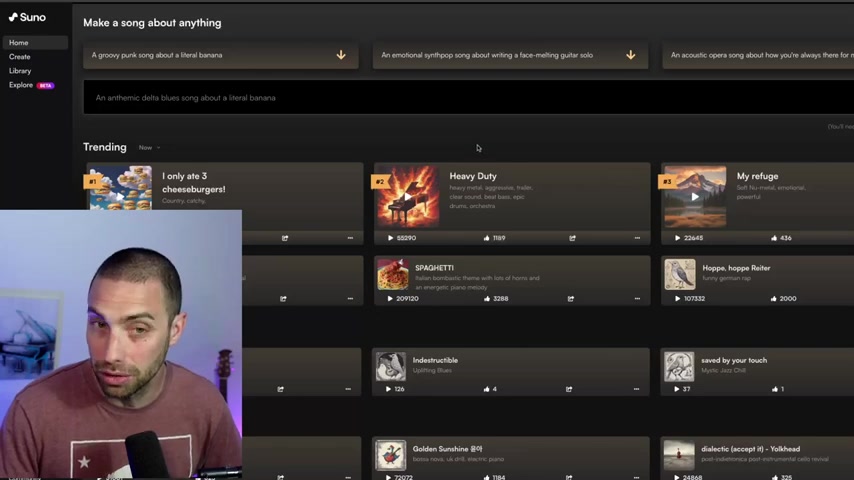Share the SPAGHETTI track
The width and height of the screenshot is (854, 480).
(x=571, y=299)
